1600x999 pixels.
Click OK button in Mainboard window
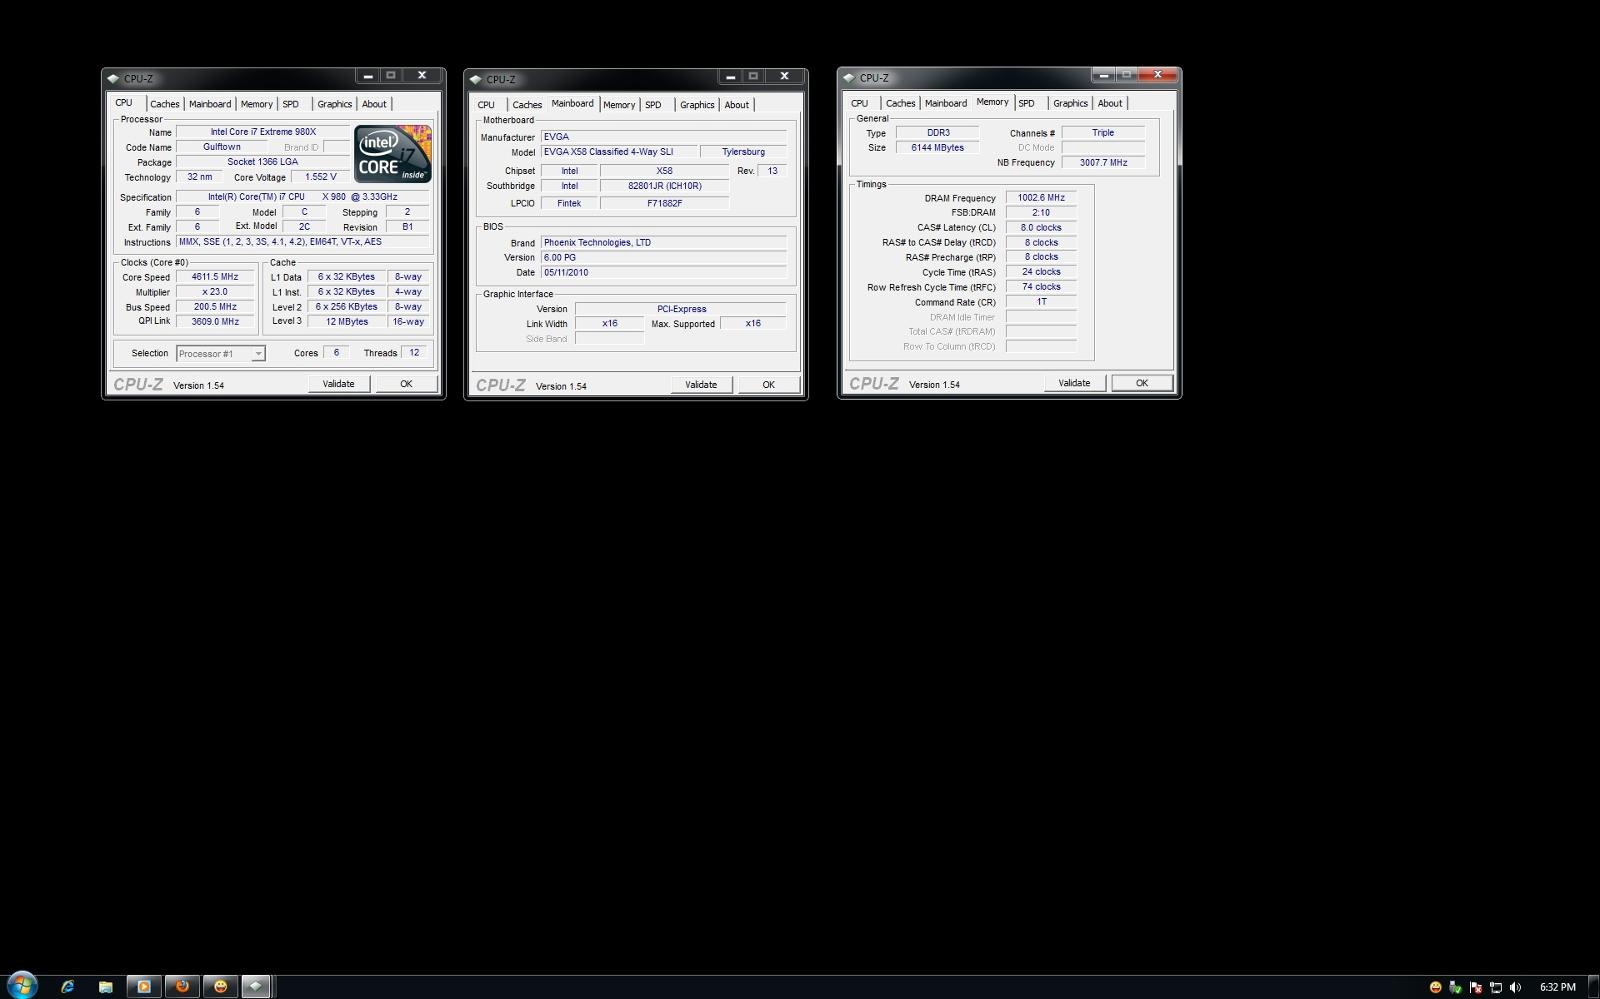(768, 385)
